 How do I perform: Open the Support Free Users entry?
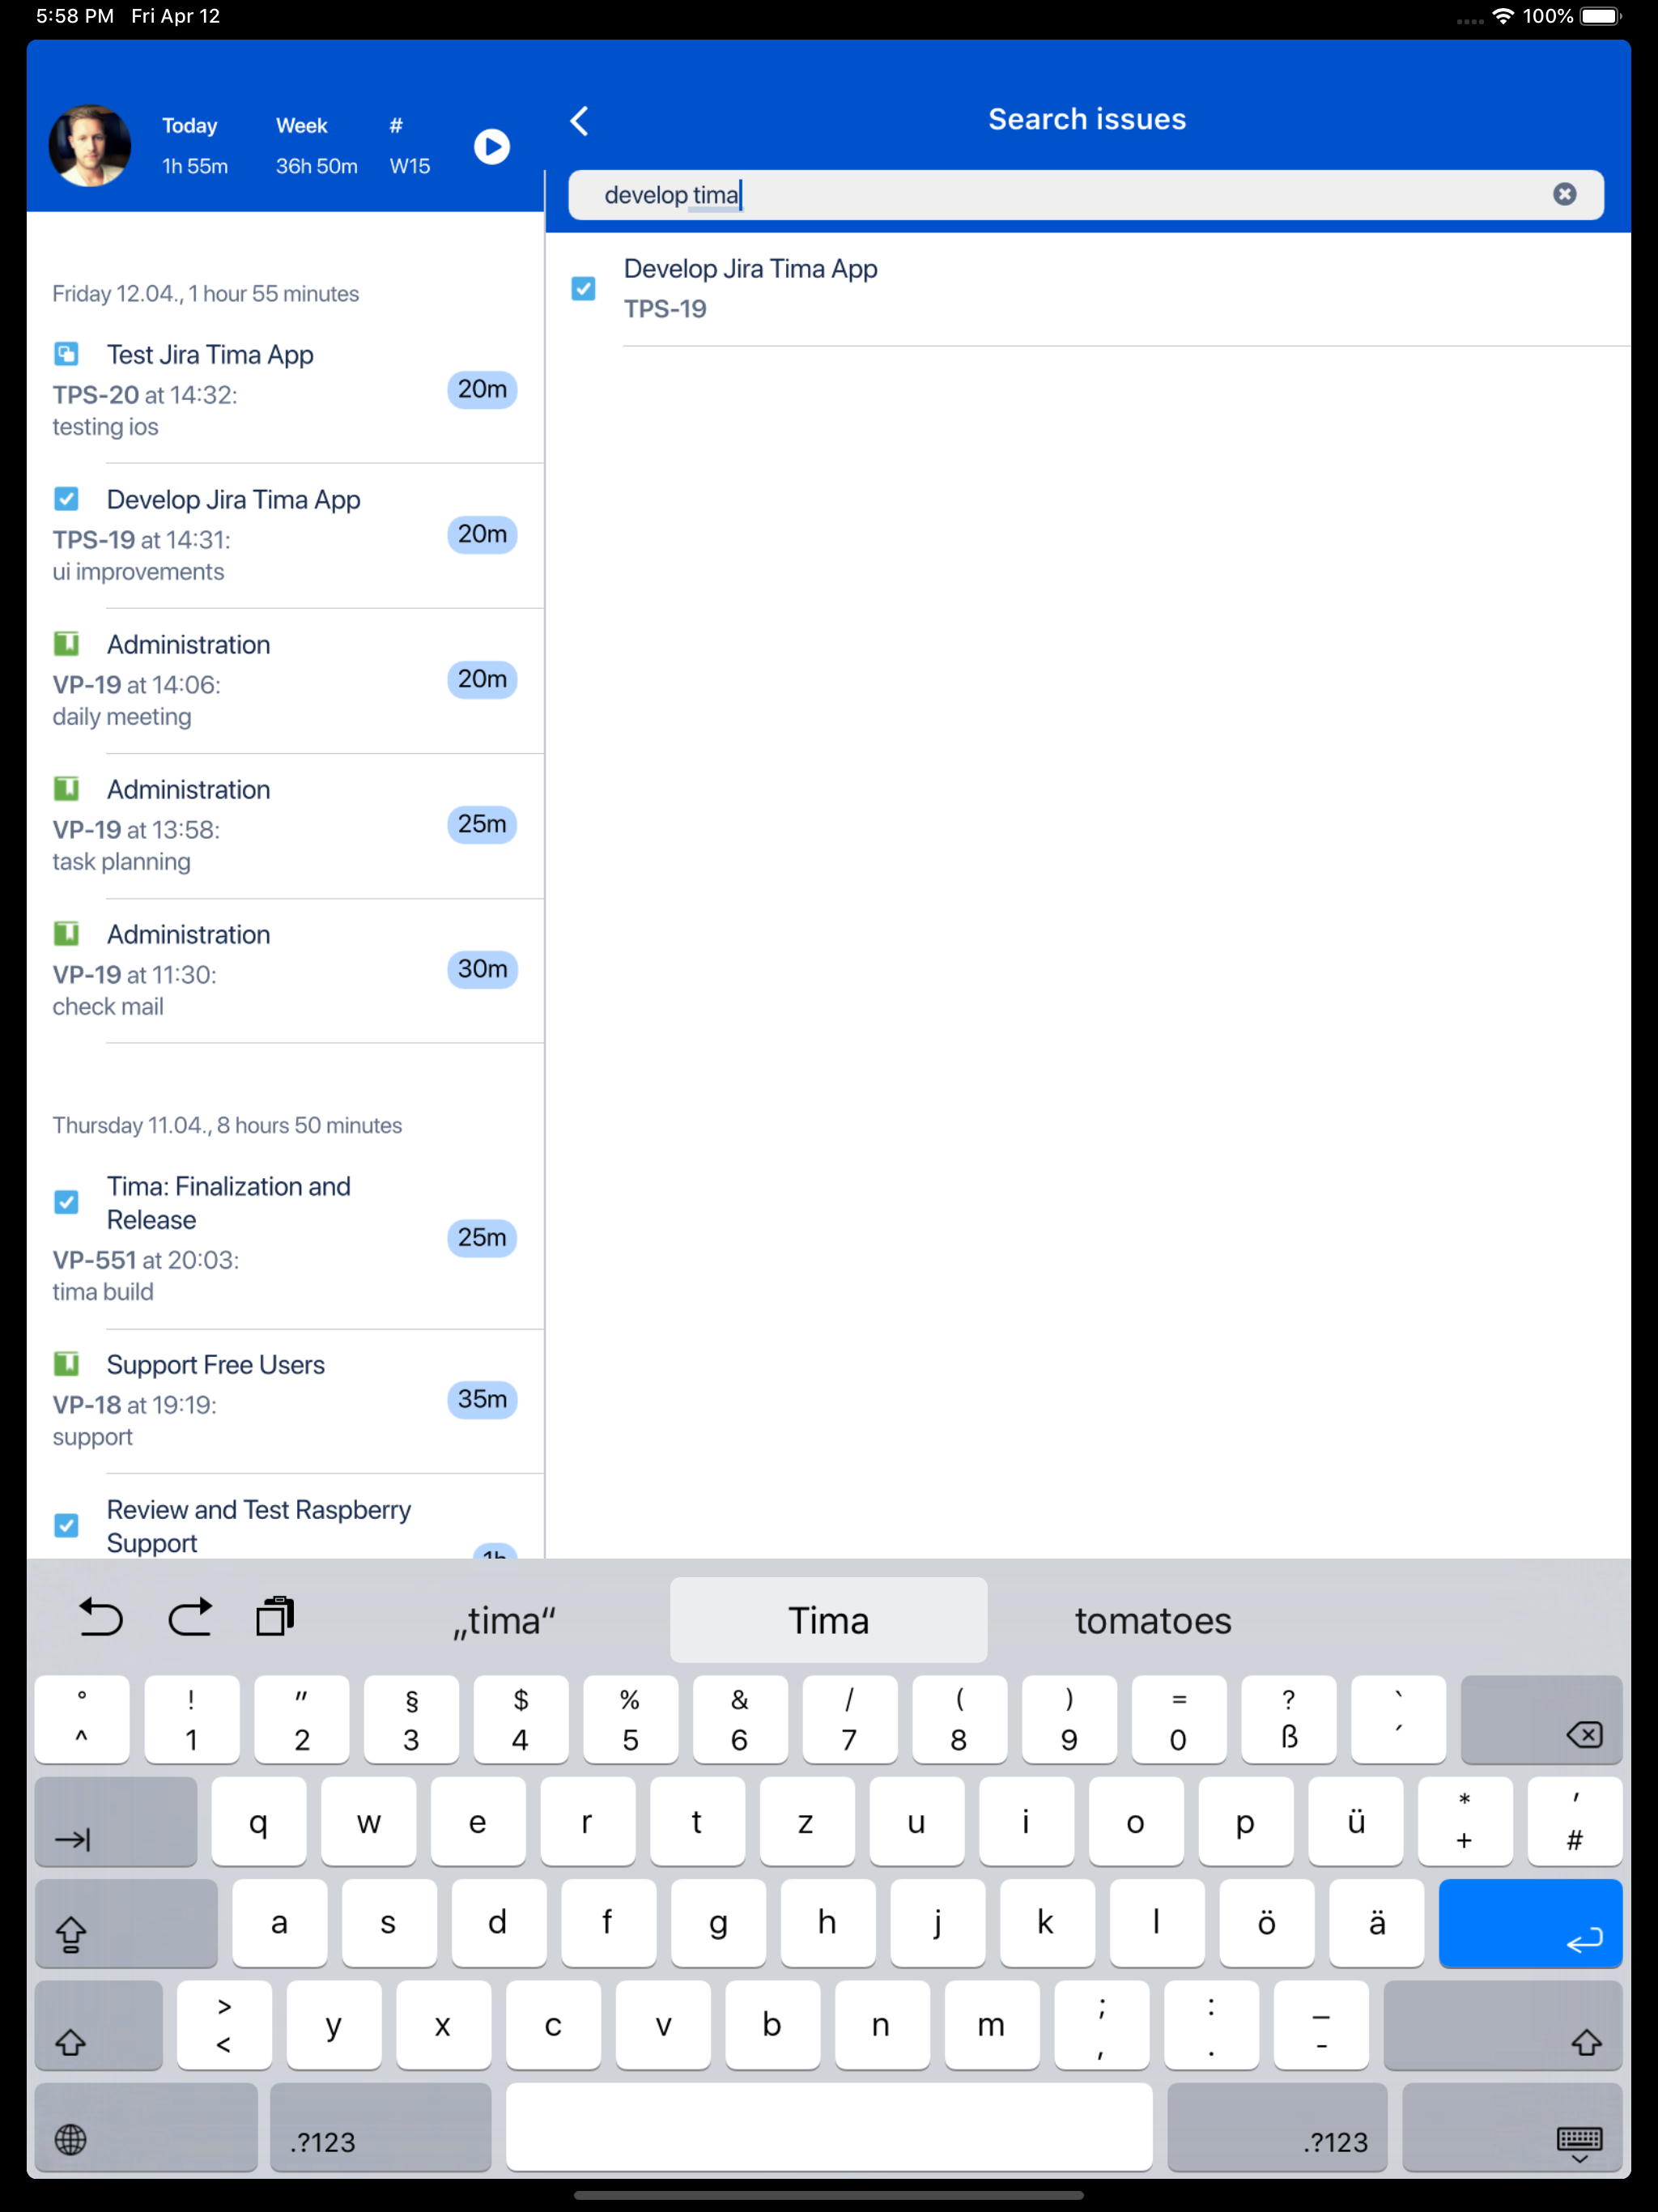pyautogui.click(x=285, y=1400)
